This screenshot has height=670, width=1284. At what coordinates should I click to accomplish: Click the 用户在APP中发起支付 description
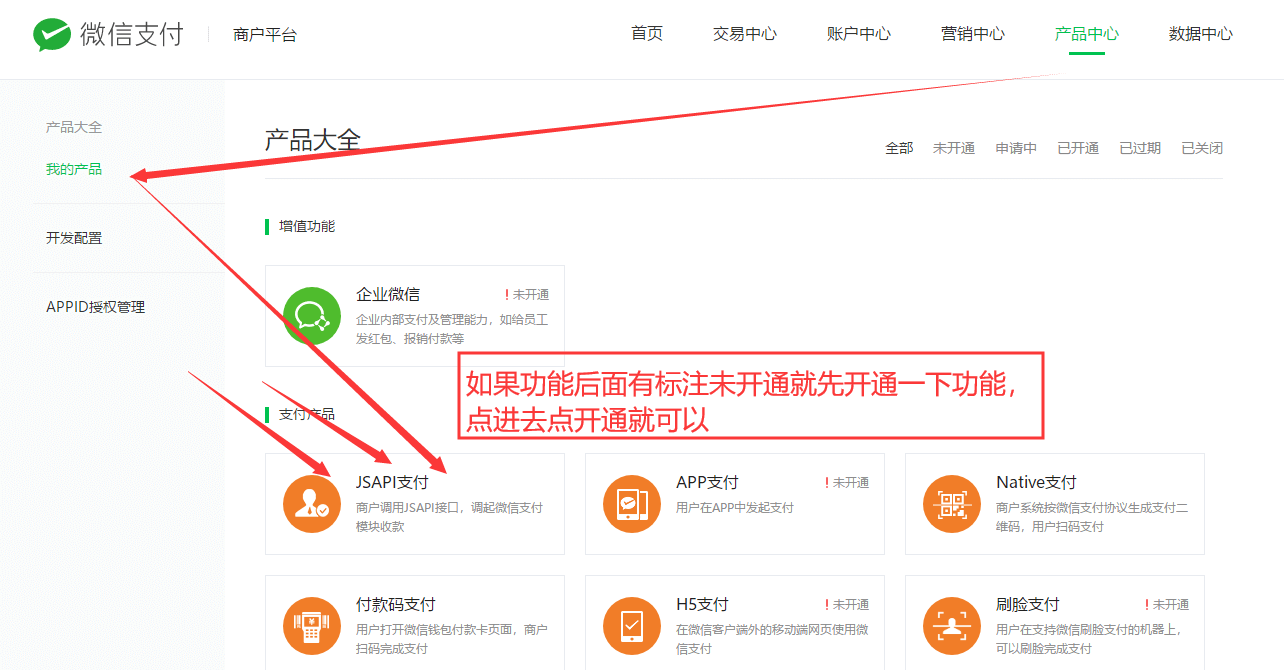coord(735,507)
